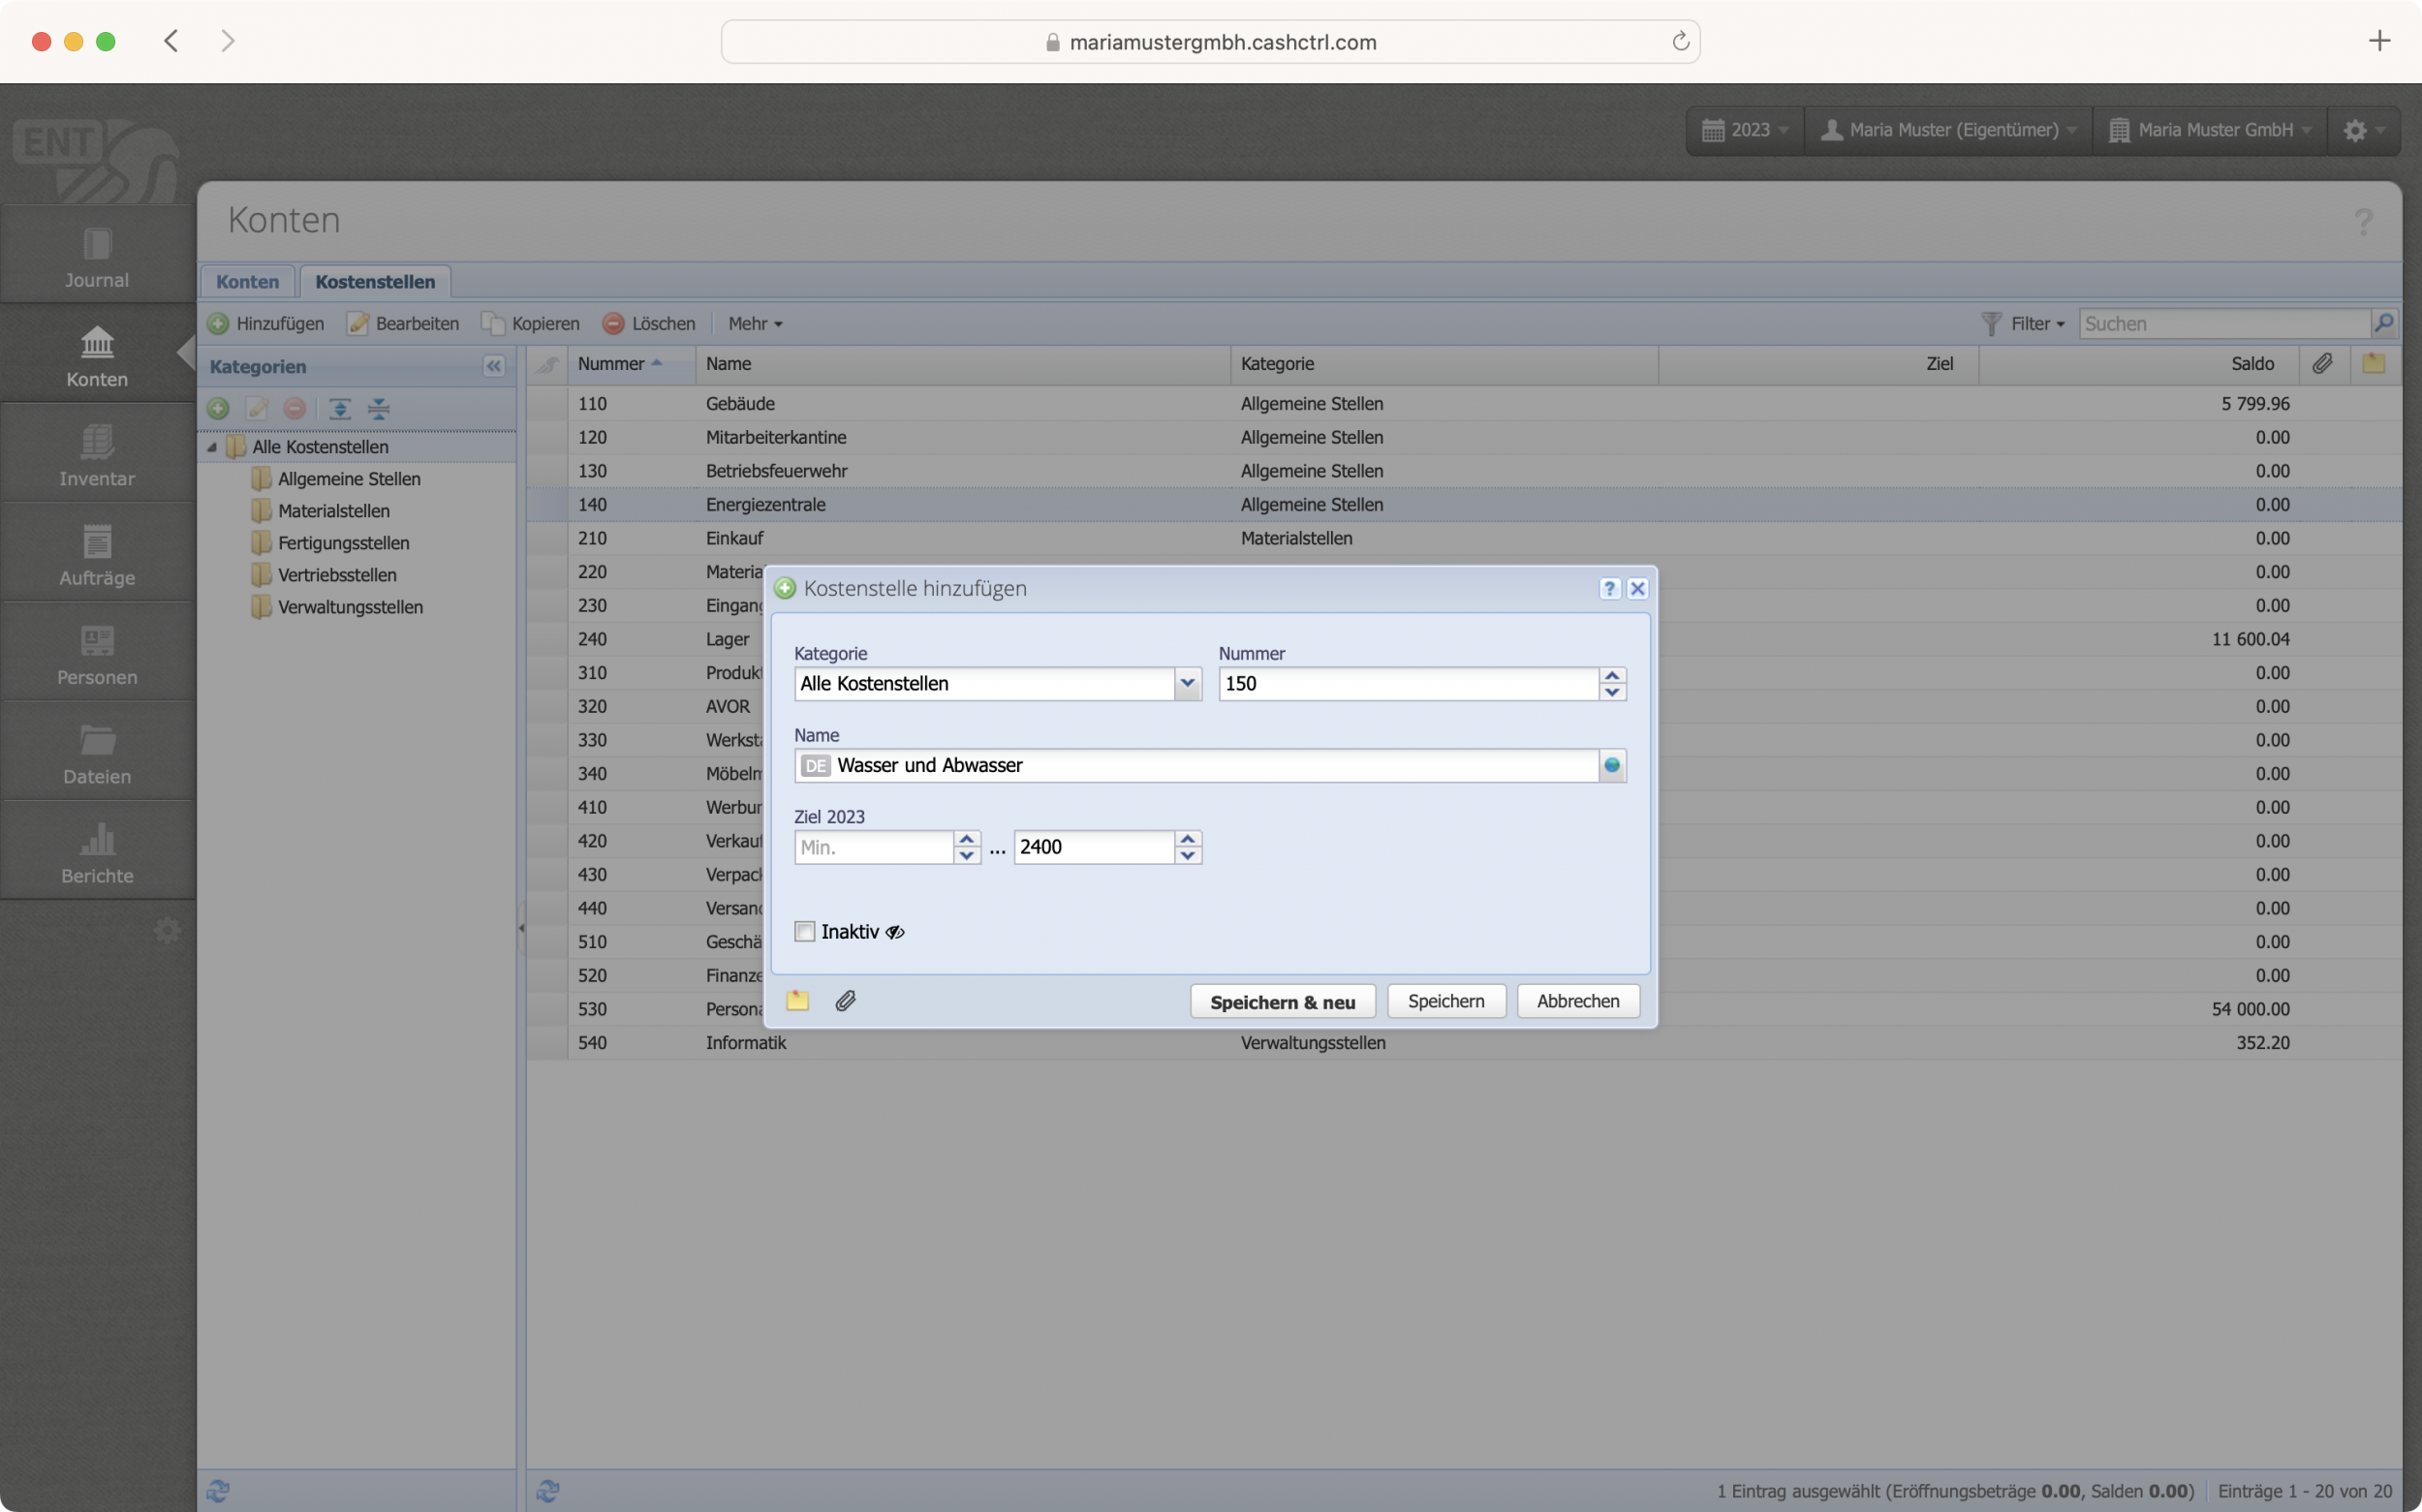Click the Speichern & neu button
The height and width of the screenshot is (1512, 2422).
click(1282, 1002)
